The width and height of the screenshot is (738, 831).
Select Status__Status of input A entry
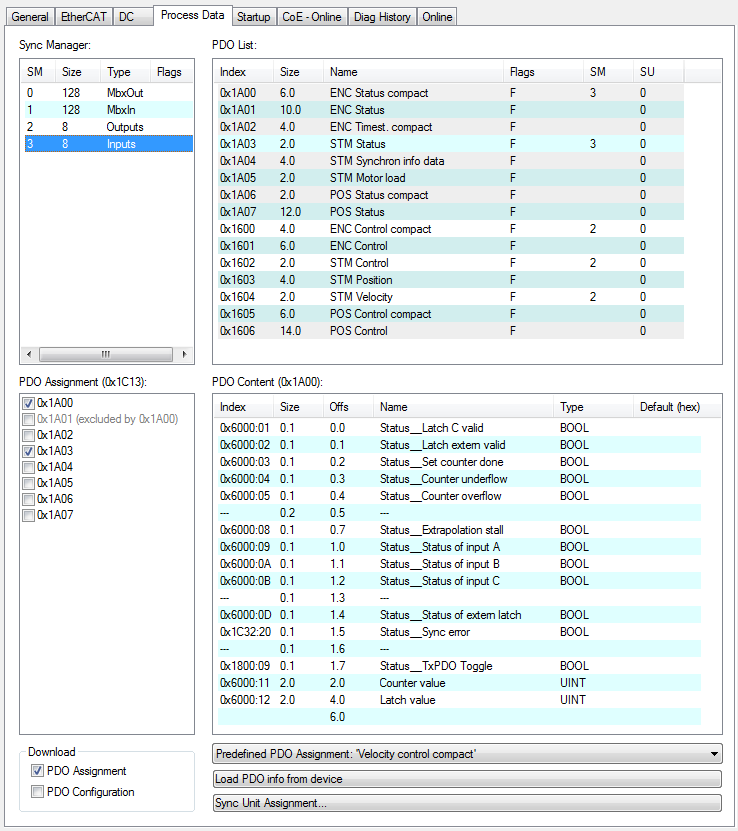pyautogui.click(x=459, y=546)
